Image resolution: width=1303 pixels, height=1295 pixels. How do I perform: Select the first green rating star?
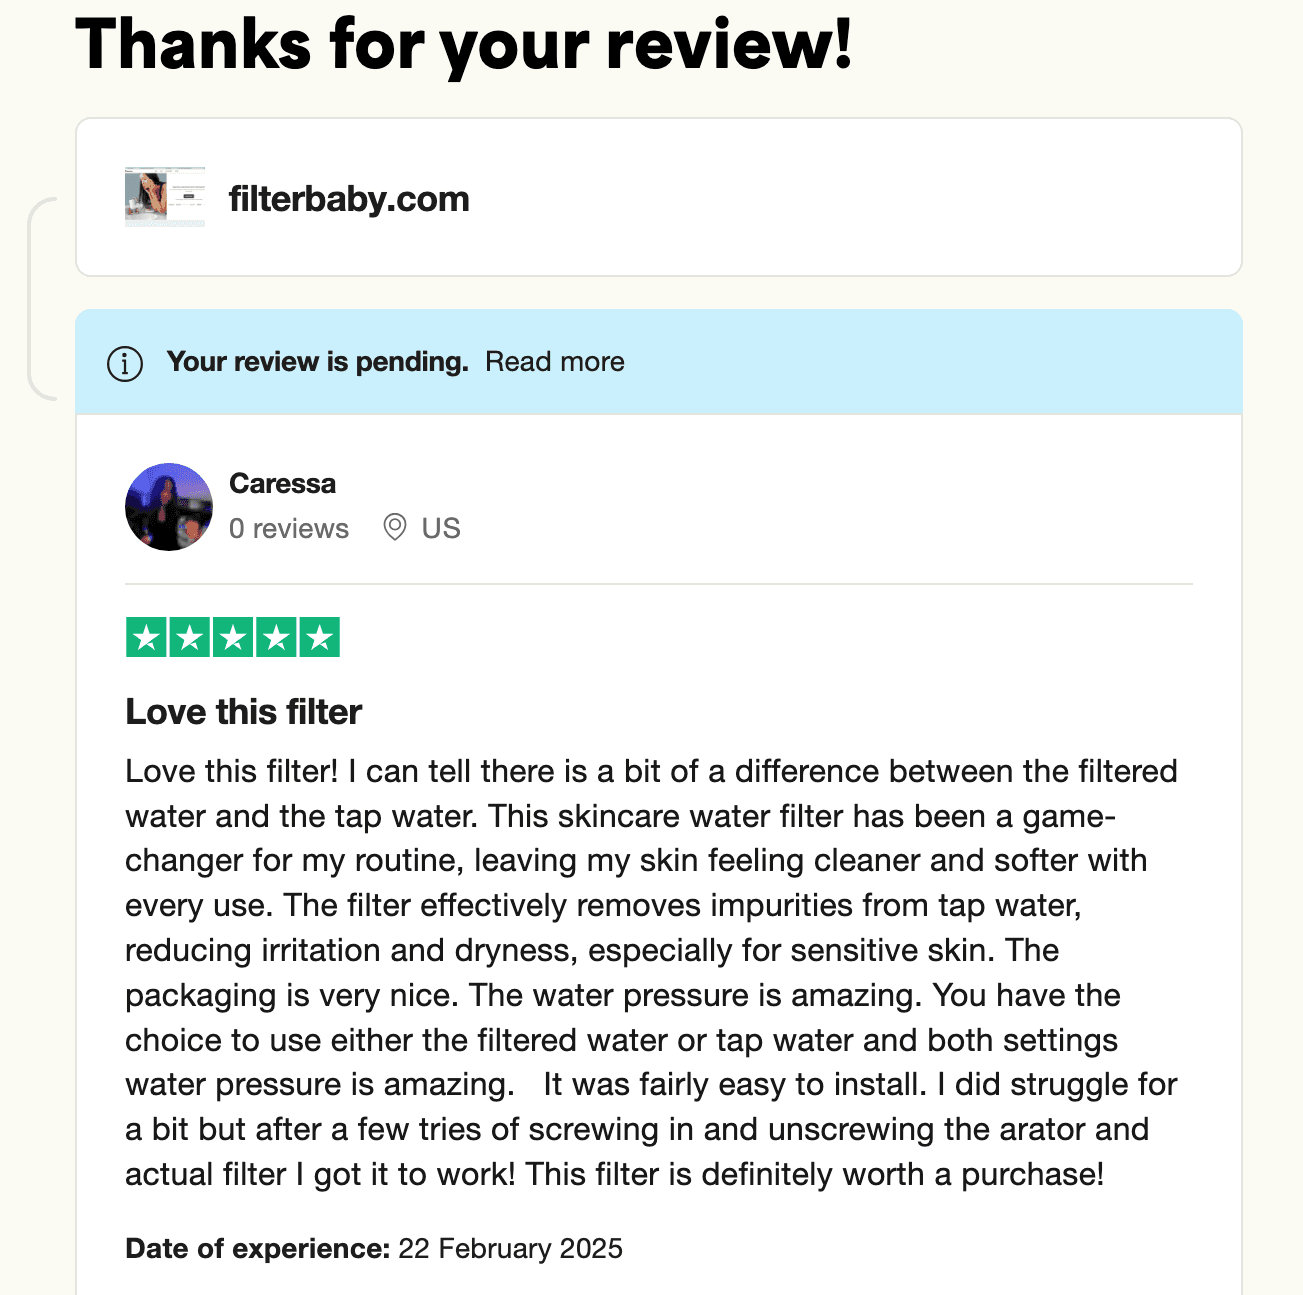(x=145, y=635)
